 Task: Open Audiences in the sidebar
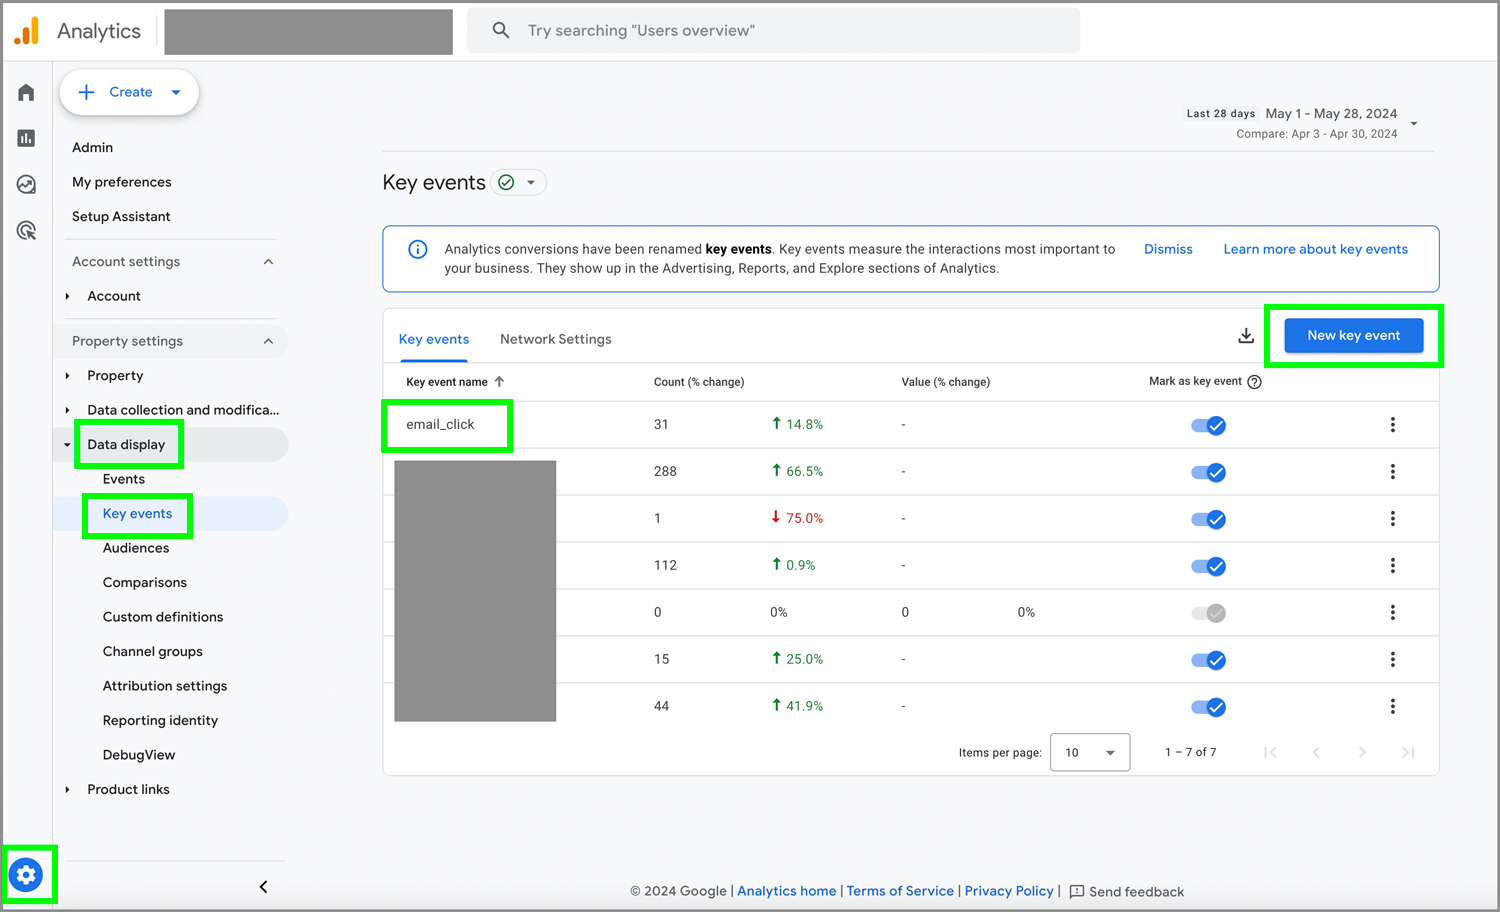[x=136, y=548]
